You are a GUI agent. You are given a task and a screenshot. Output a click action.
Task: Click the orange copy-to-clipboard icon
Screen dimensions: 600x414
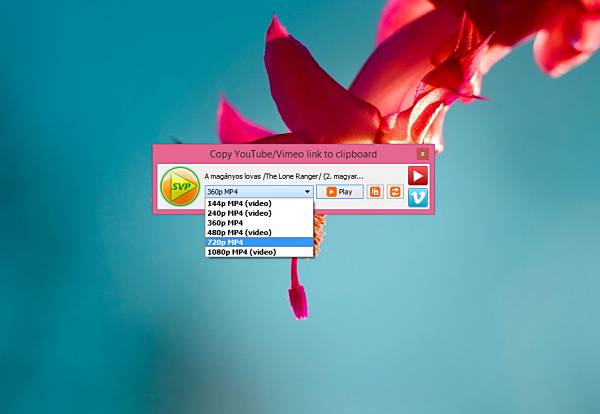(x=375, y=192)
